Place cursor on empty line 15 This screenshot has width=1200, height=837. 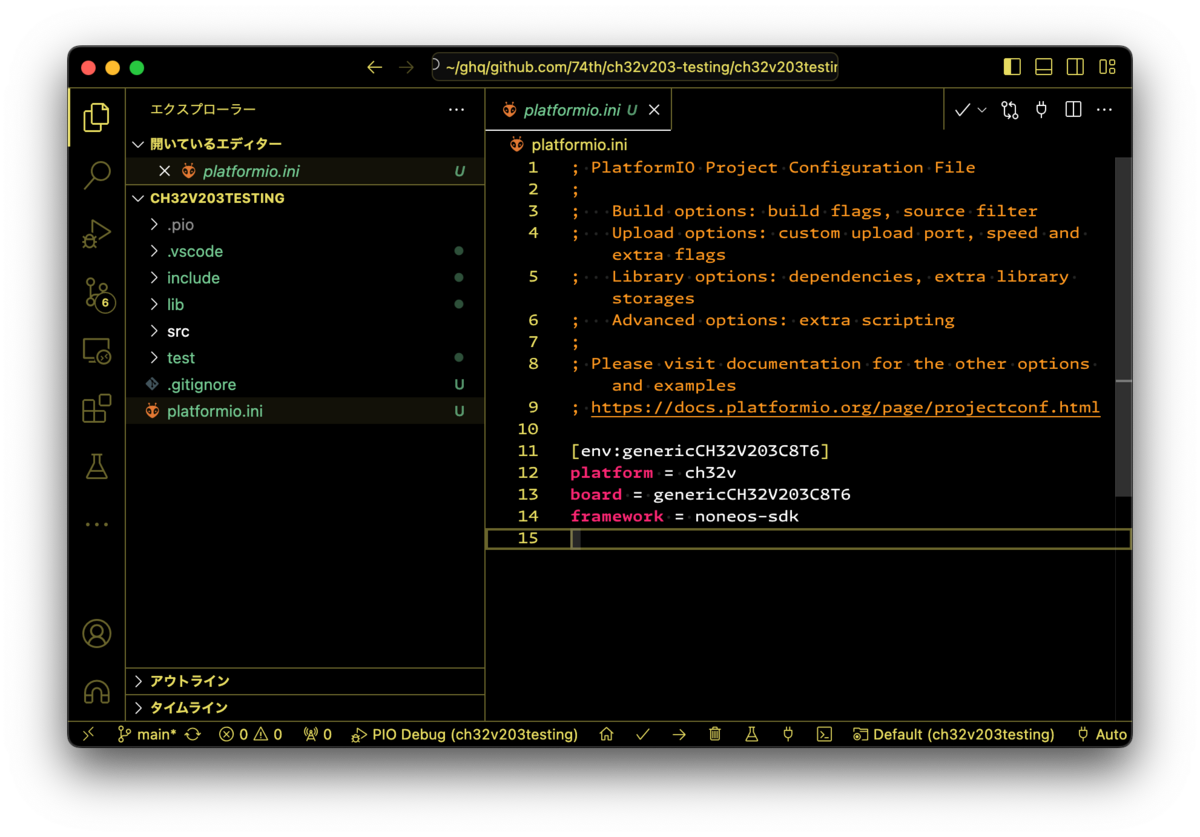pos(808,538)
